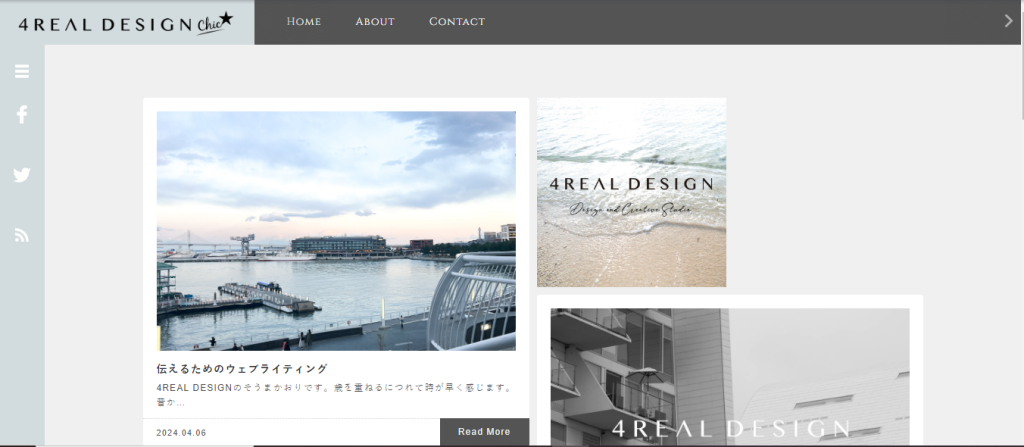The width and height of the screenshot is (1024, 447).
Task: Click the post title 伝えるためのウェブライティング
Action: click(242, 369)
